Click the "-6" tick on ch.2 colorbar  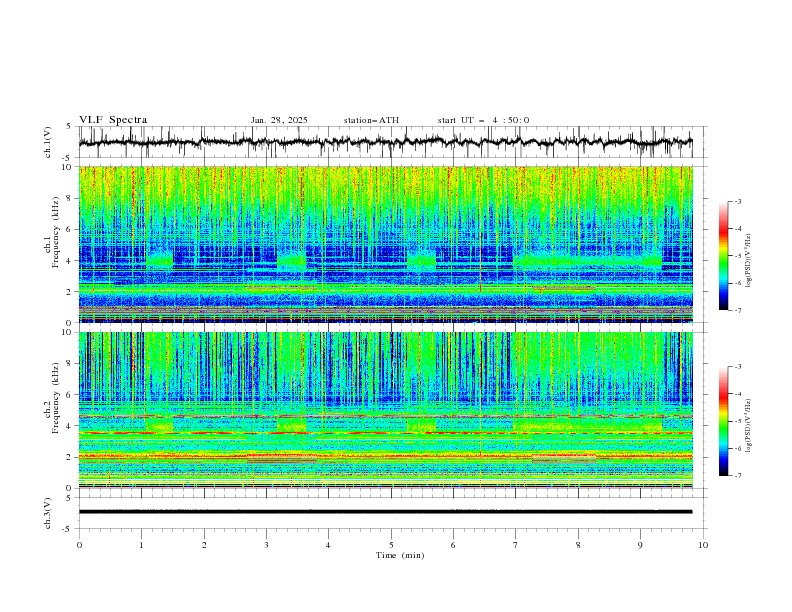pyautogui.click(x=737, y=448)
